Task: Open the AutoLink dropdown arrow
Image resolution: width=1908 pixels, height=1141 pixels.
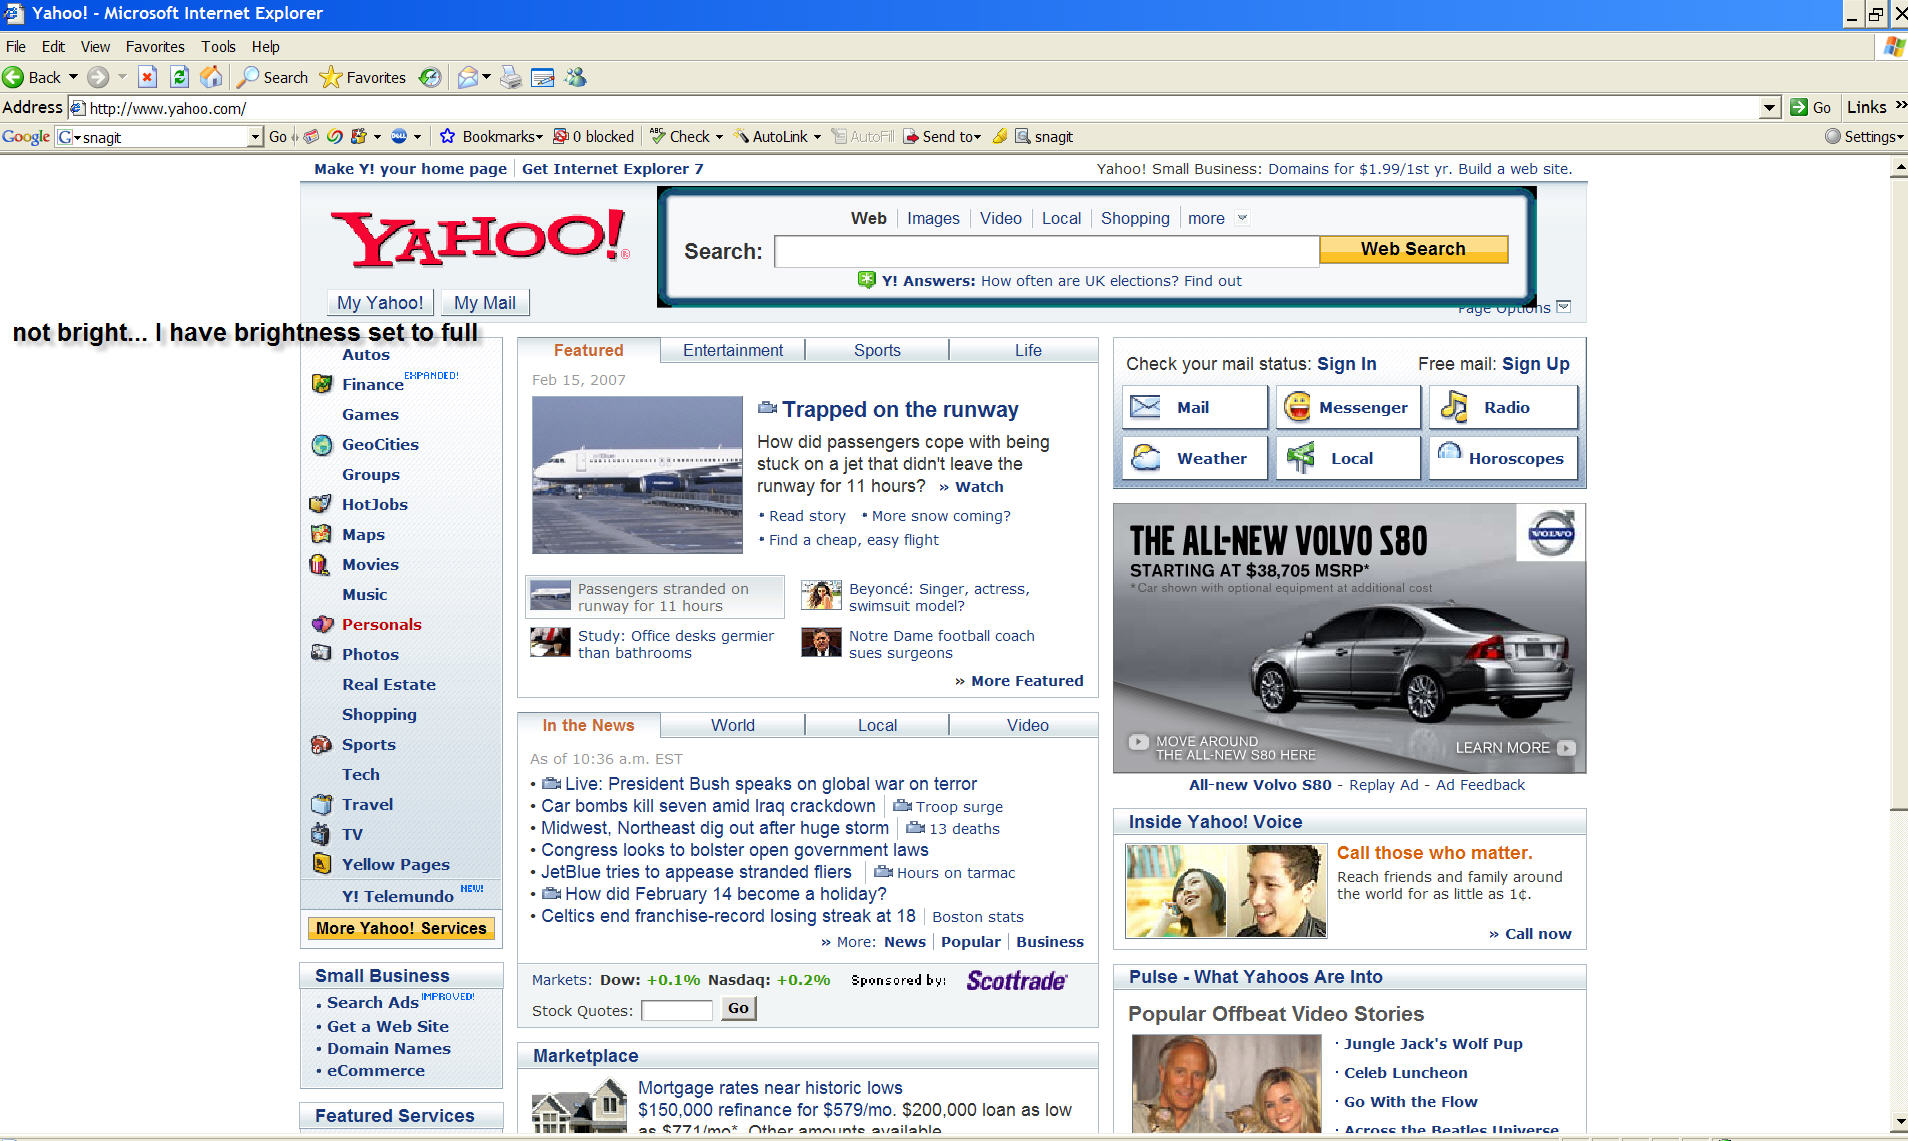Action: point(817,137)
